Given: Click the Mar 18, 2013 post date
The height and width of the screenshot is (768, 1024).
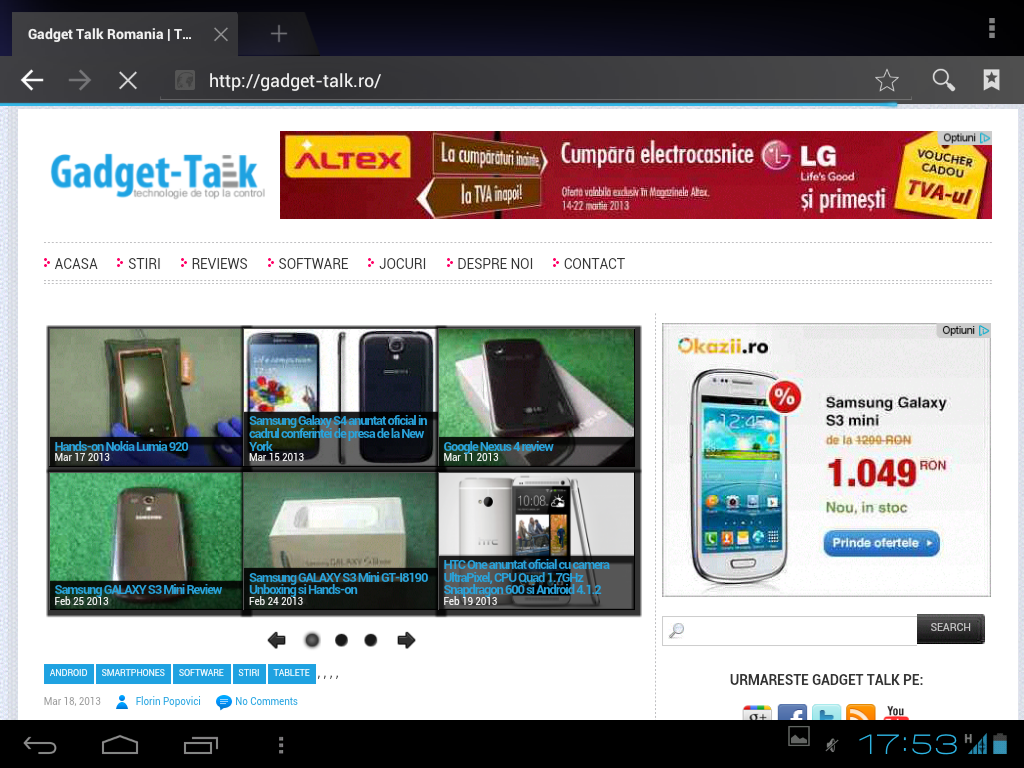Looking at the screenshot, I should click(x=72, y=701).
